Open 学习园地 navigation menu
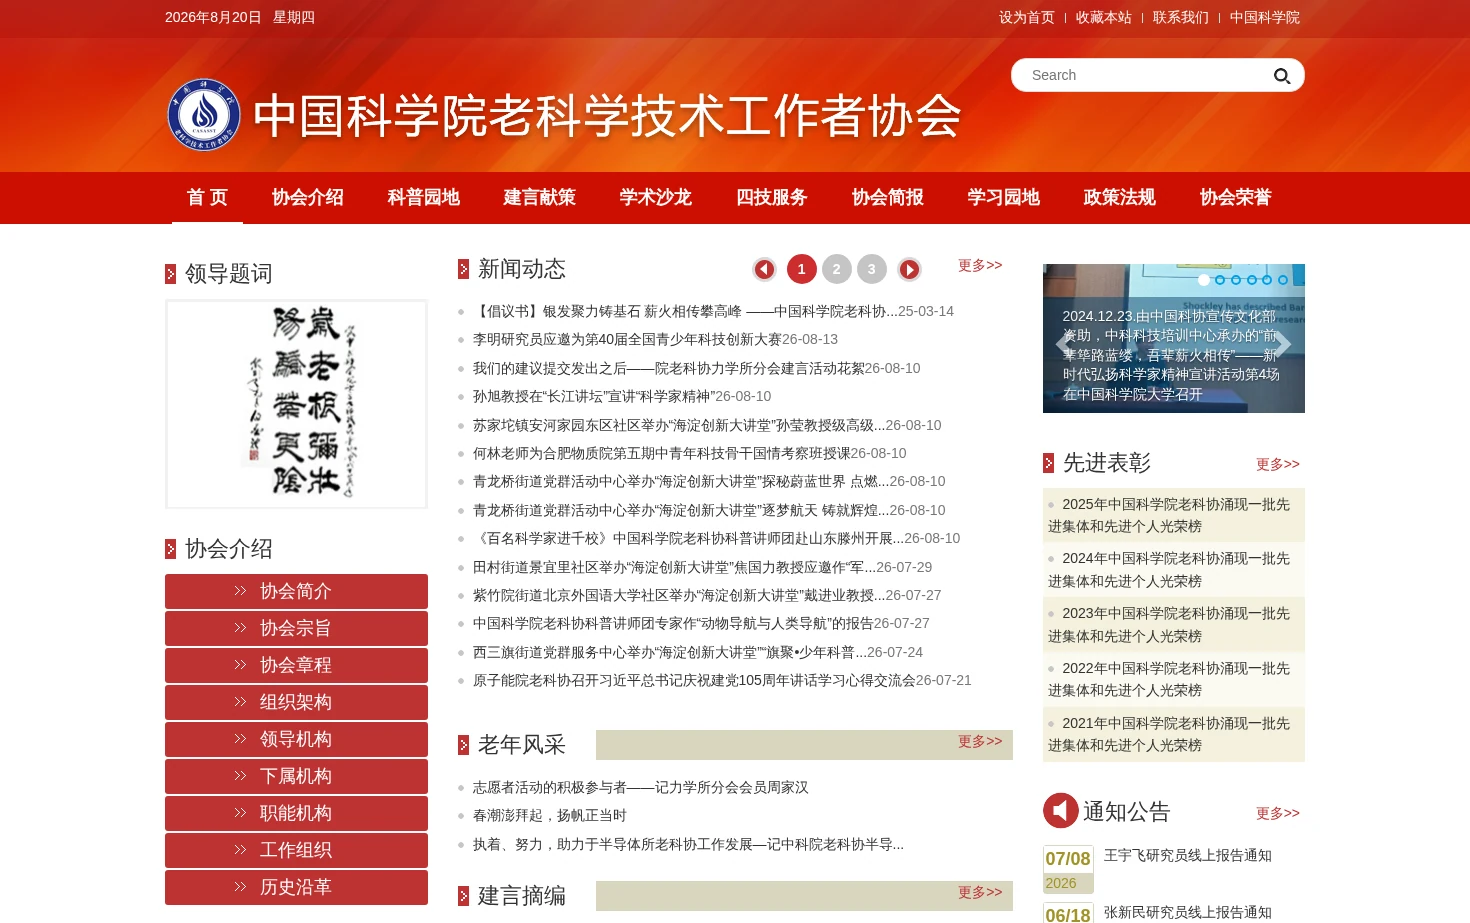Image resolution: width=1470 pixels, height=923 pixels. pyautogui.click(x=1004, y=198)
